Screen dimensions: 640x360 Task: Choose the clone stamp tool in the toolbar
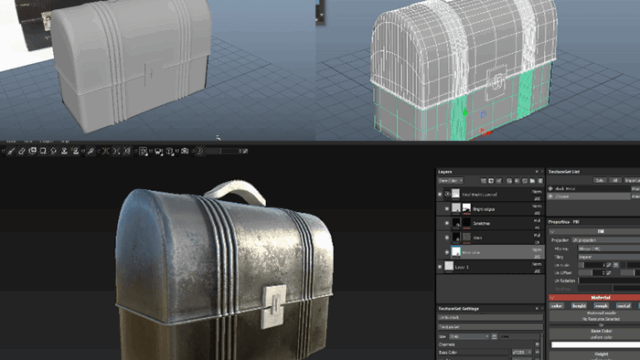[x=64, y=151]
